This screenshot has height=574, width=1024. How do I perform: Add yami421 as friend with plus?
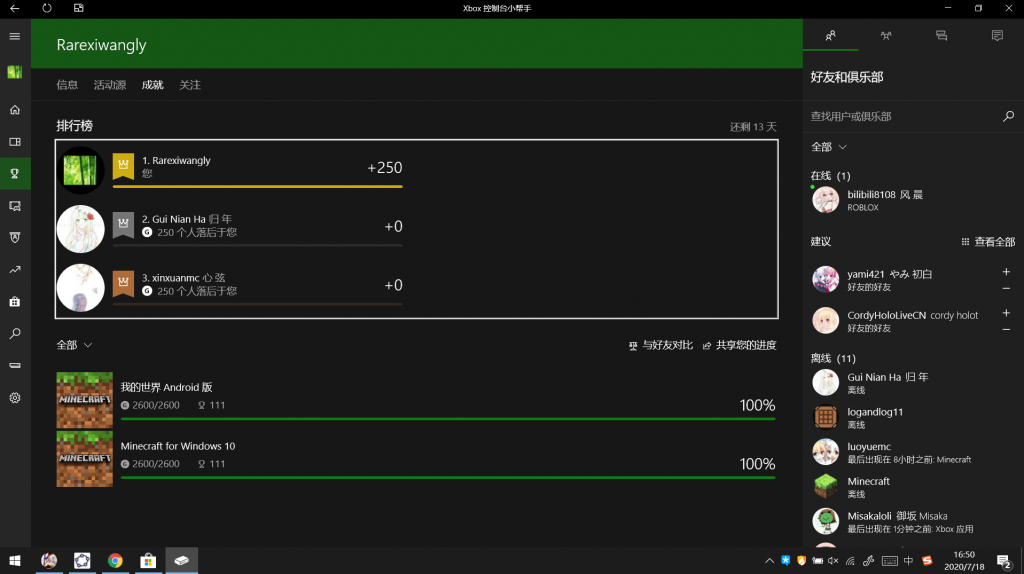1006,272
